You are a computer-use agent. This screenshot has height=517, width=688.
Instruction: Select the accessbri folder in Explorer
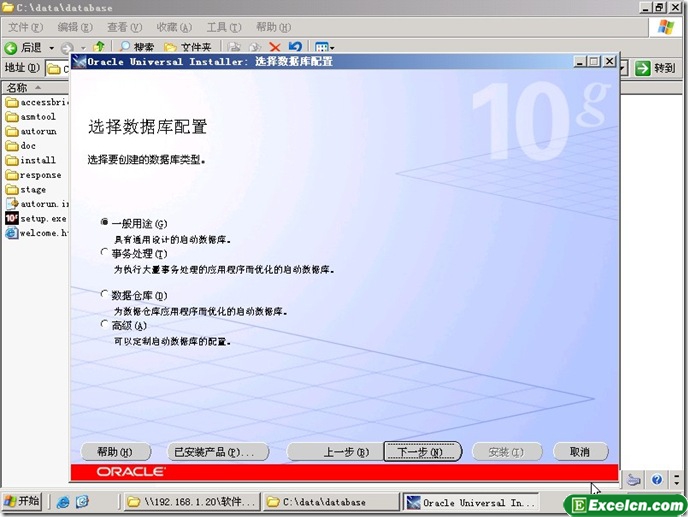[x=37, y=102]
